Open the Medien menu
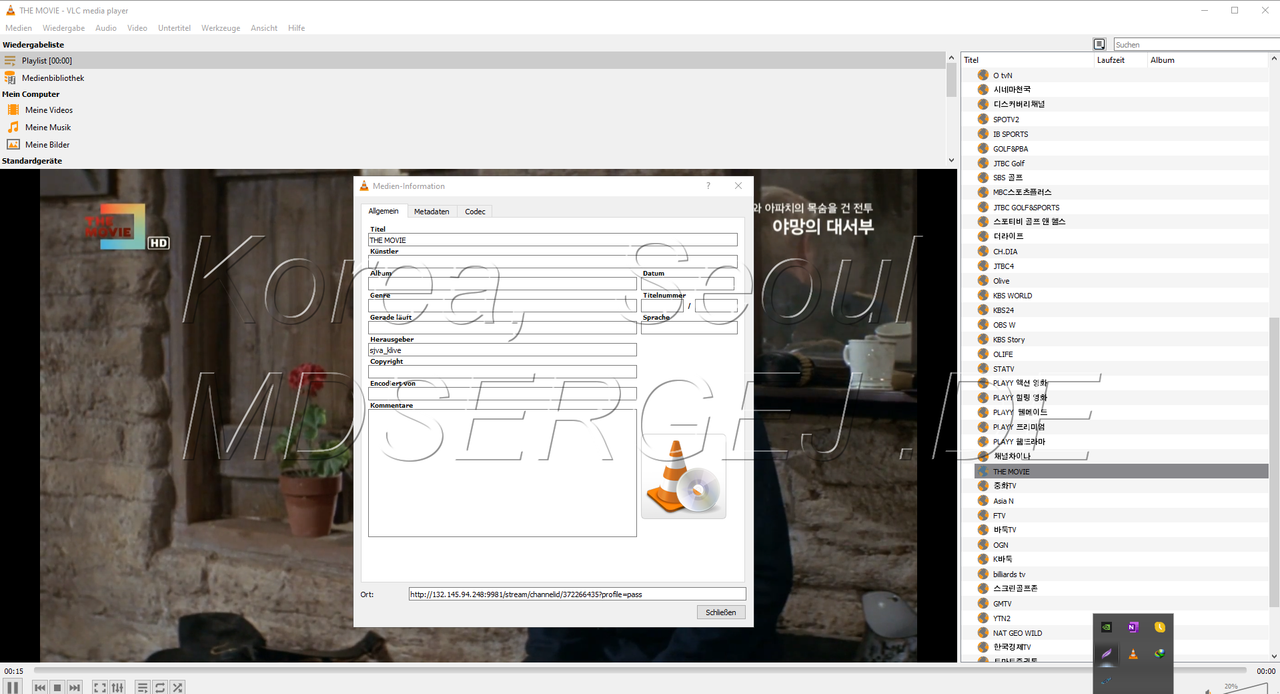Screen dimensions: 1280x694 [18, 28]
